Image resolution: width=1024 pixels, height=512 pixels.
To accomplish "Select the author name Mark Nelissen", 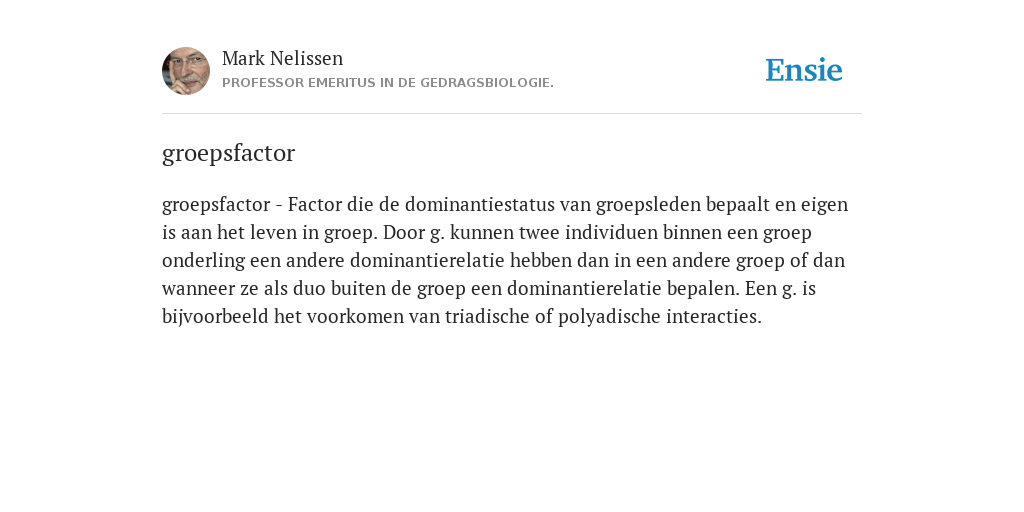I will click(282, 58).
